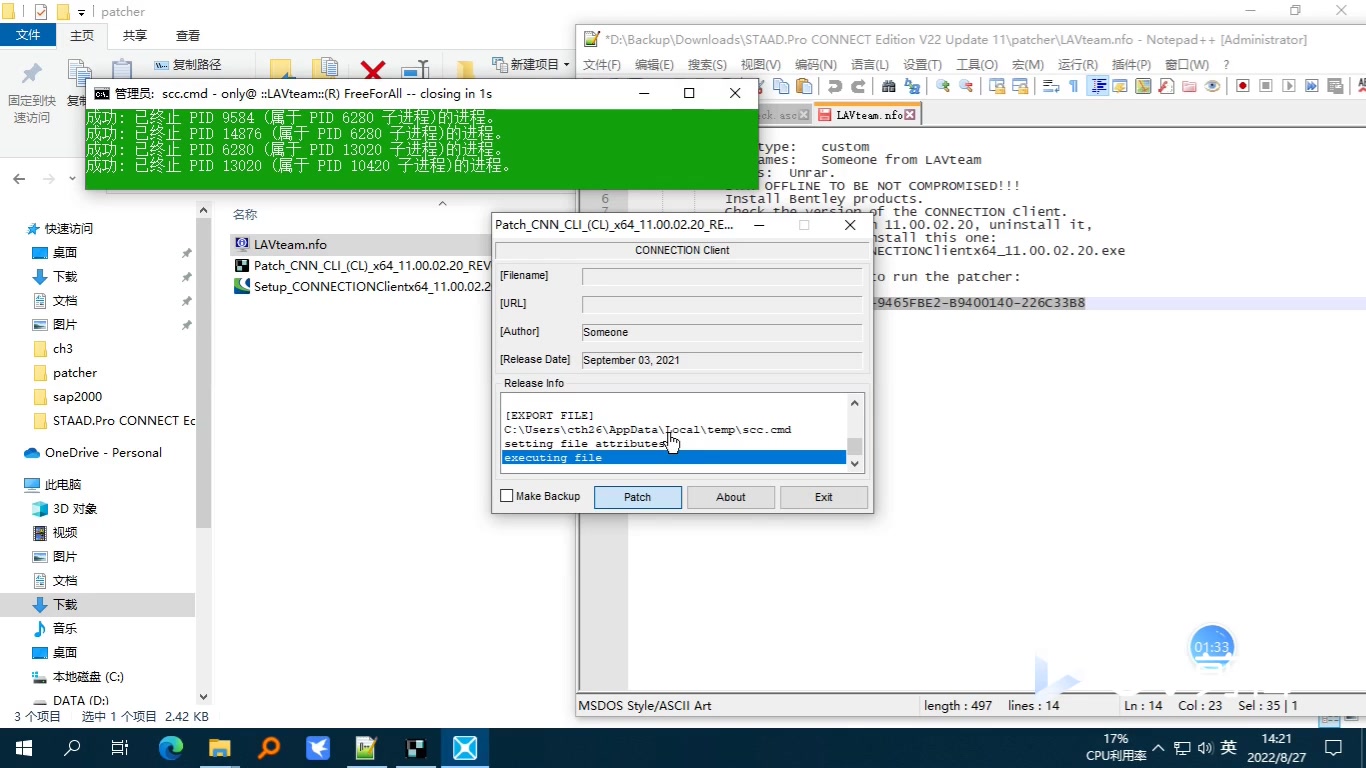1366x768 pixels.
Task: Open patcher folder in Quick access
Action: (x=75, y=373)
